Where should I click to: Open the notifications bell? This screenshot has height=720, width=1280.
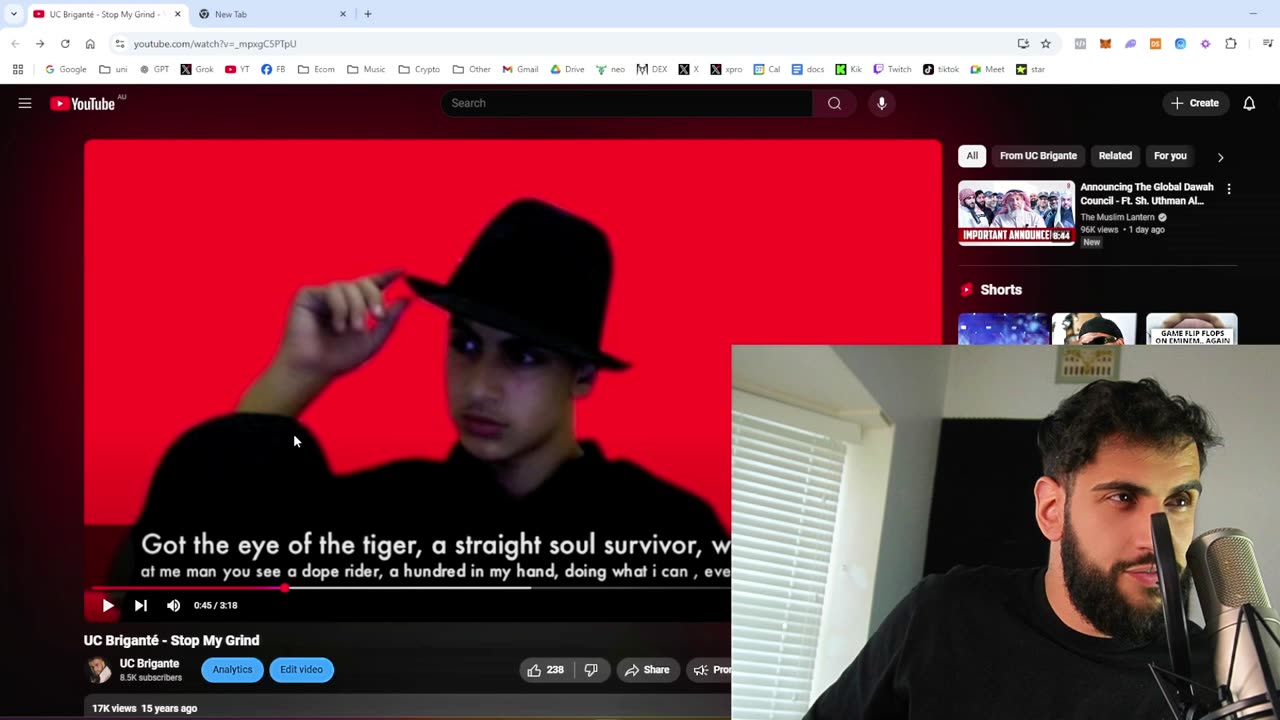[1249, 103]
